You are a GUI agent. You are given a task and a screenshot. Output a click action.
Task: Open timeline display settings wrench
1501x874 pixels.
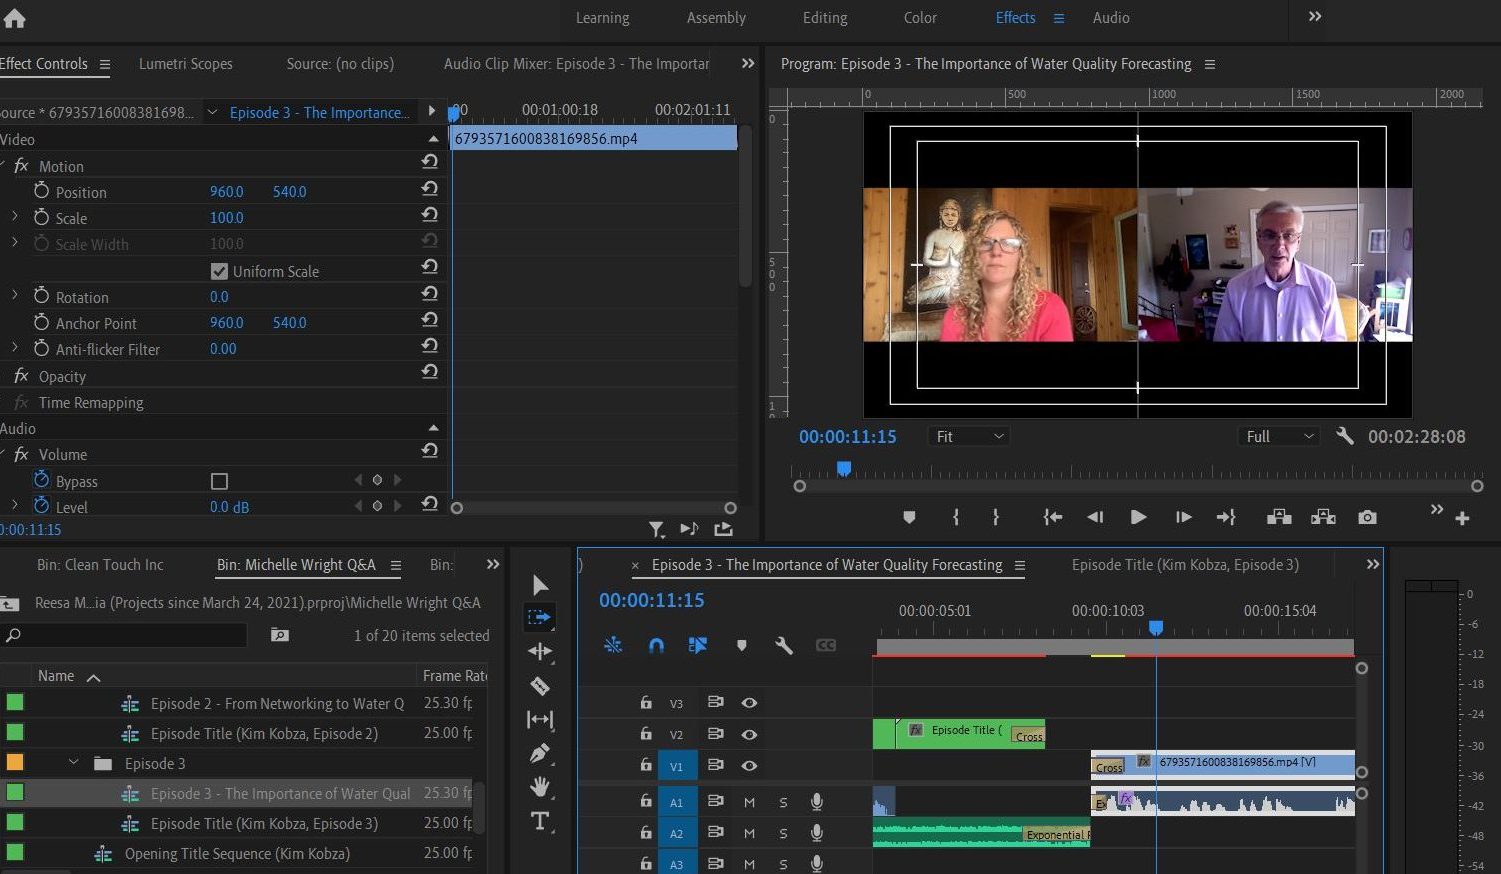[x=784, y=646]
